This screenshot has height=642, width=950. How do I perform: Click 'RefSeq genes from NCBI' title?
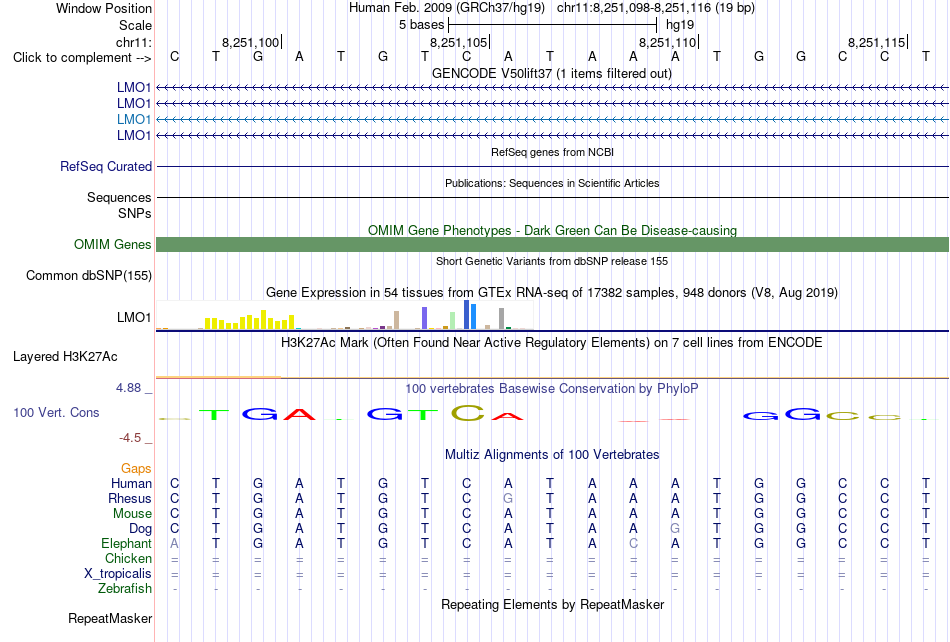click(x=552, y=152)
